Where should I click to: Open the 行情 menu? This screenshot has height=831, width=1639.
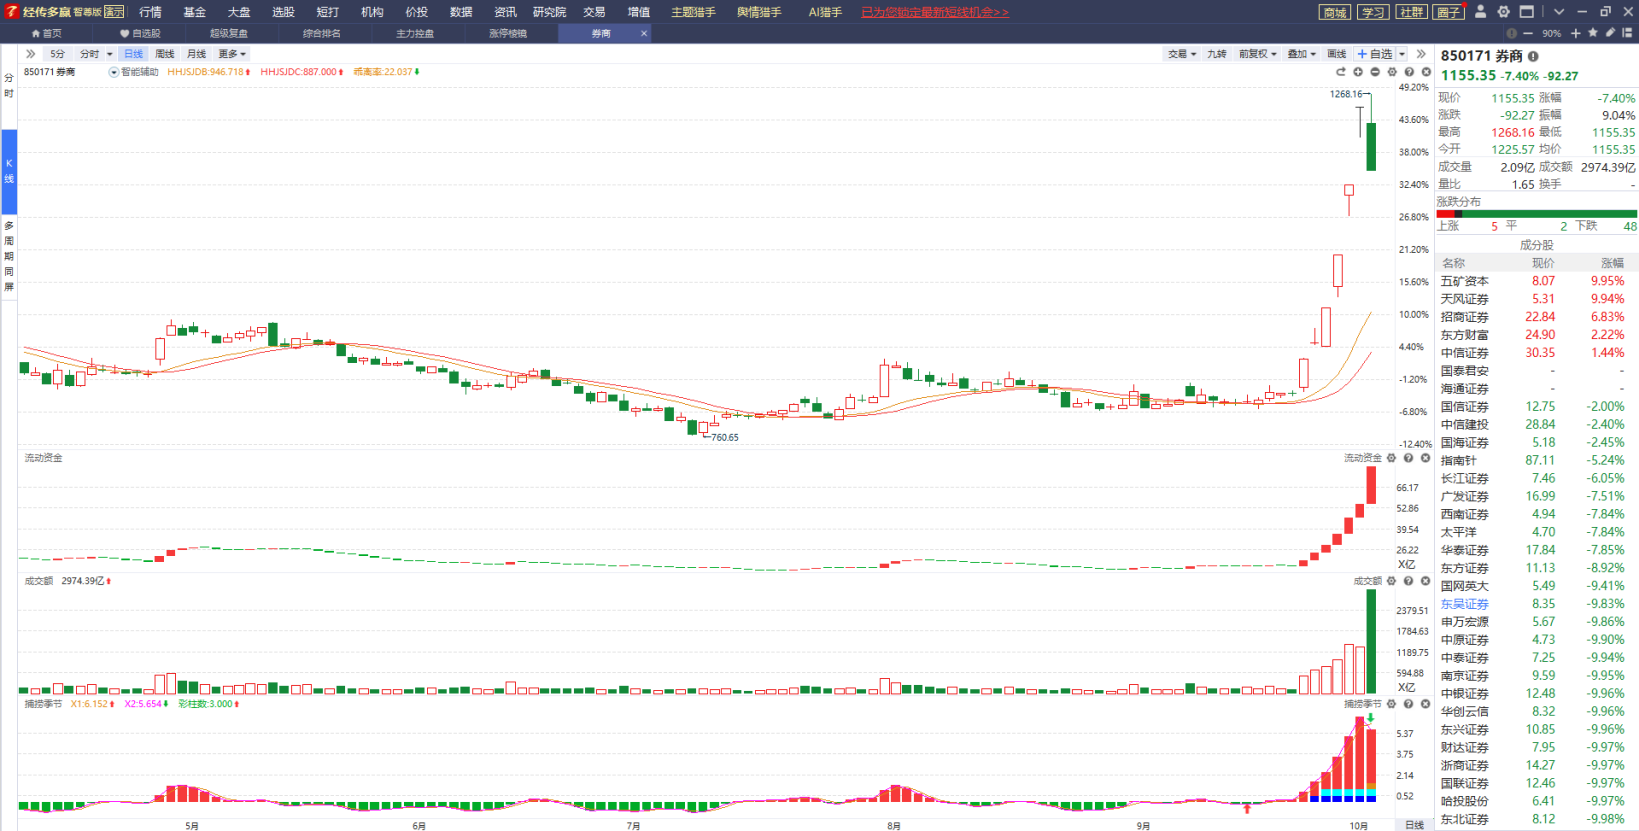point(151,12)
